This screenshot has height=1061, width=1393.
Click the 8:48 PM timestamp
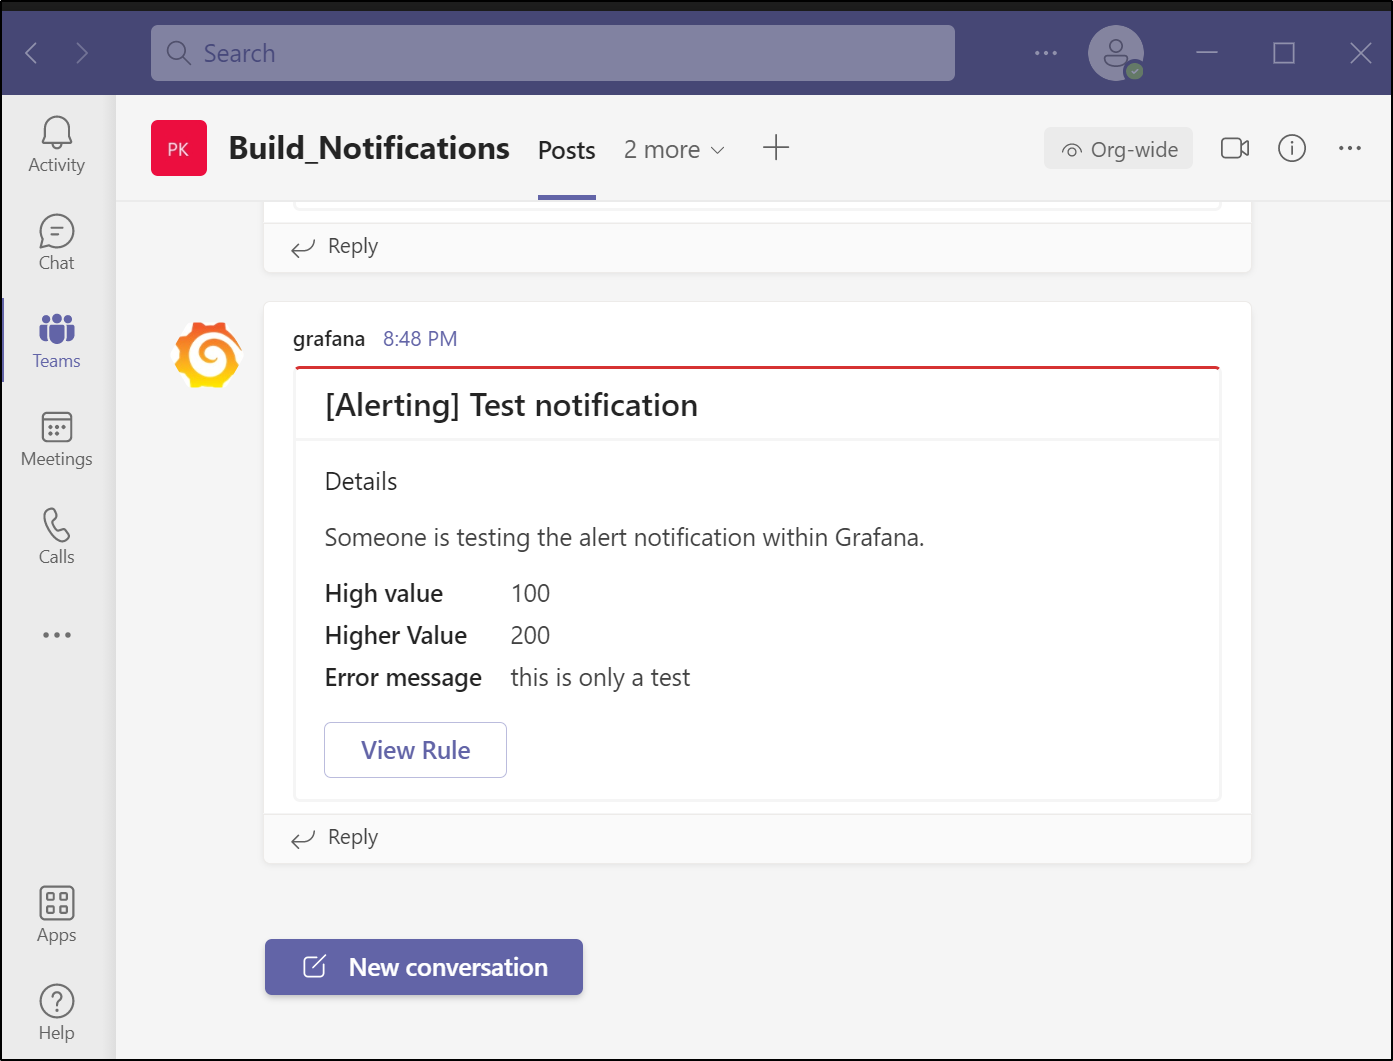click(x=420, y=339)
